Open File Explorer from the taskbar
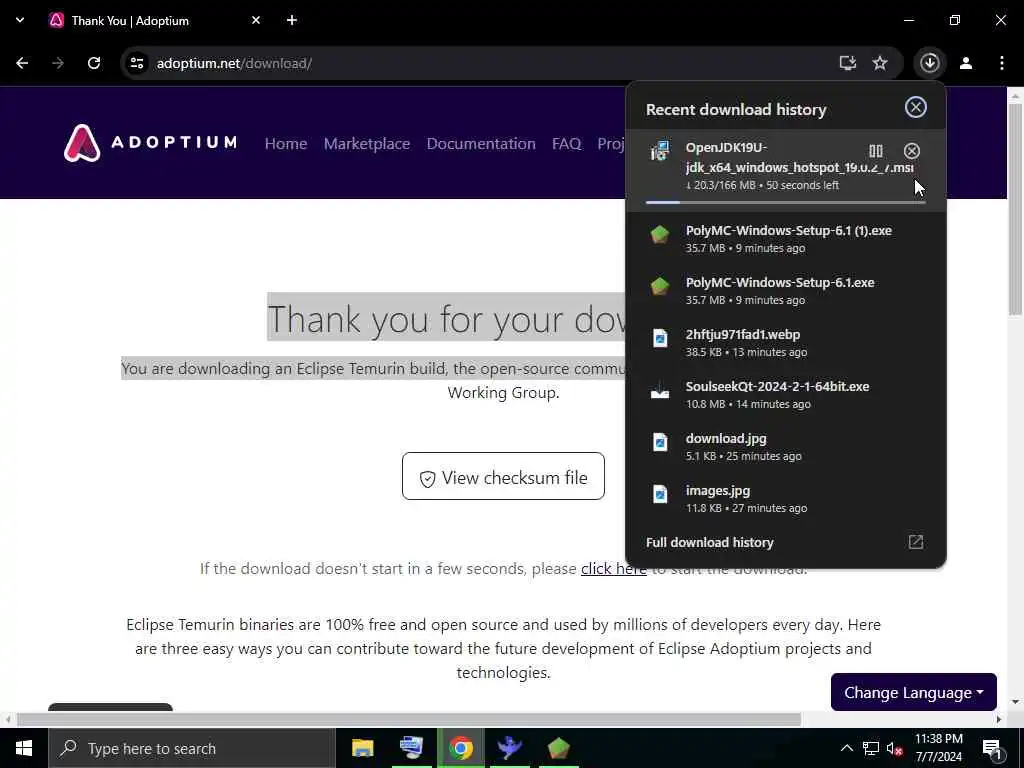Image resolution: width=1024 pixels, height=768 pixels. tap(362, 748)
